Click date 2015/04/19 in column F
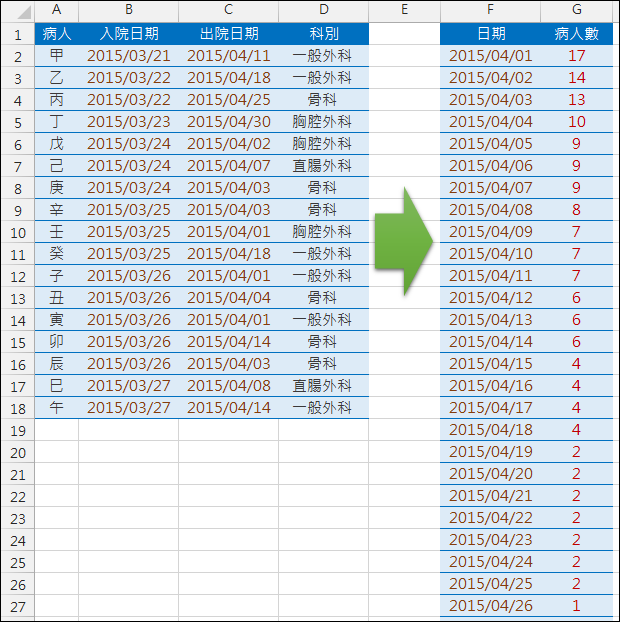620x622 pixels. pos(490,452)
